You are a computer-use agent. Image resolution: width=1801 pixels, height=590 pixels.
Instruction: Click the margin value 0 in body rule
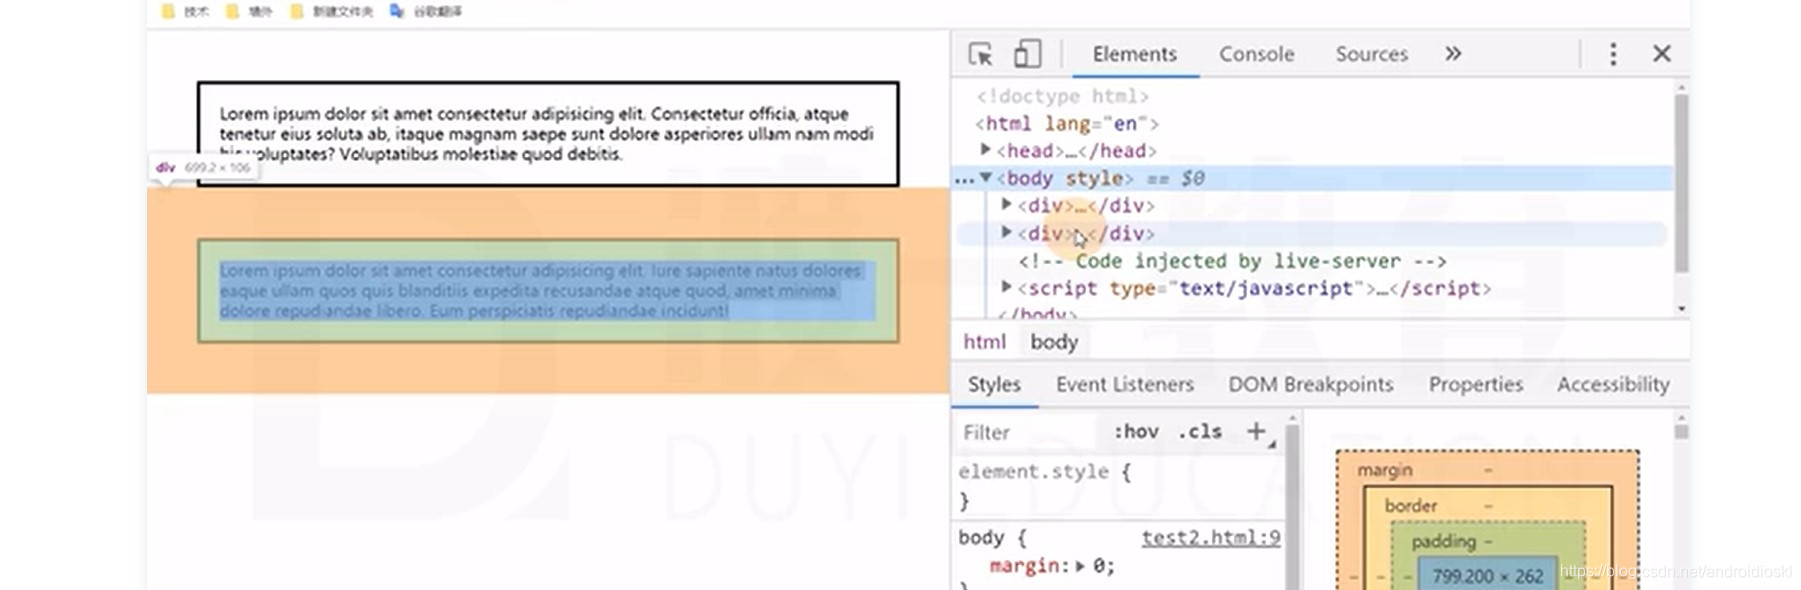click(1098, 566)
